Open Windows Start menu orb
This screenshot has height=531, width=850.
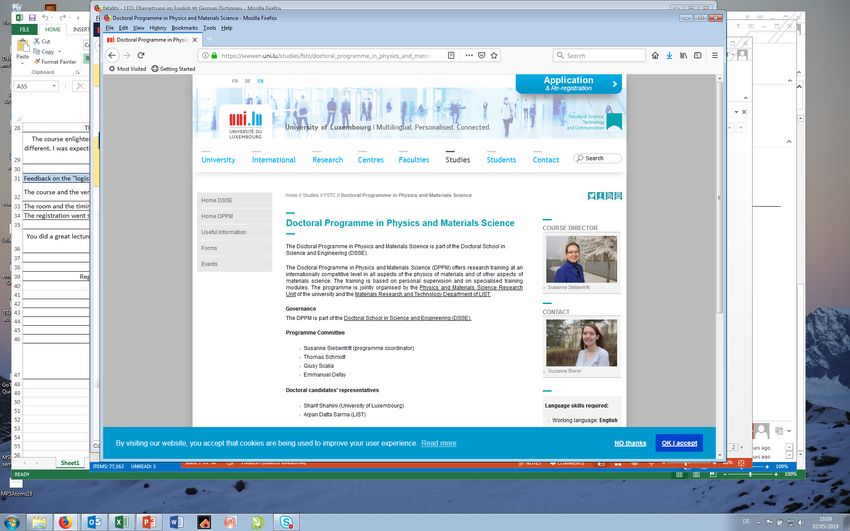click(x=11, y=522)
